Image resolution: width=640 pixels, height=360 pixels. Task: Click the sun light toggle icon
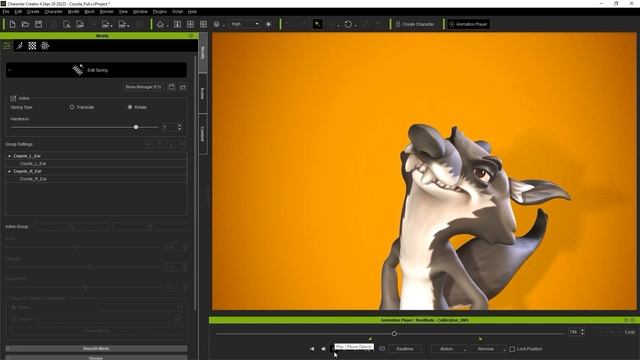click(x=268, y=24)
